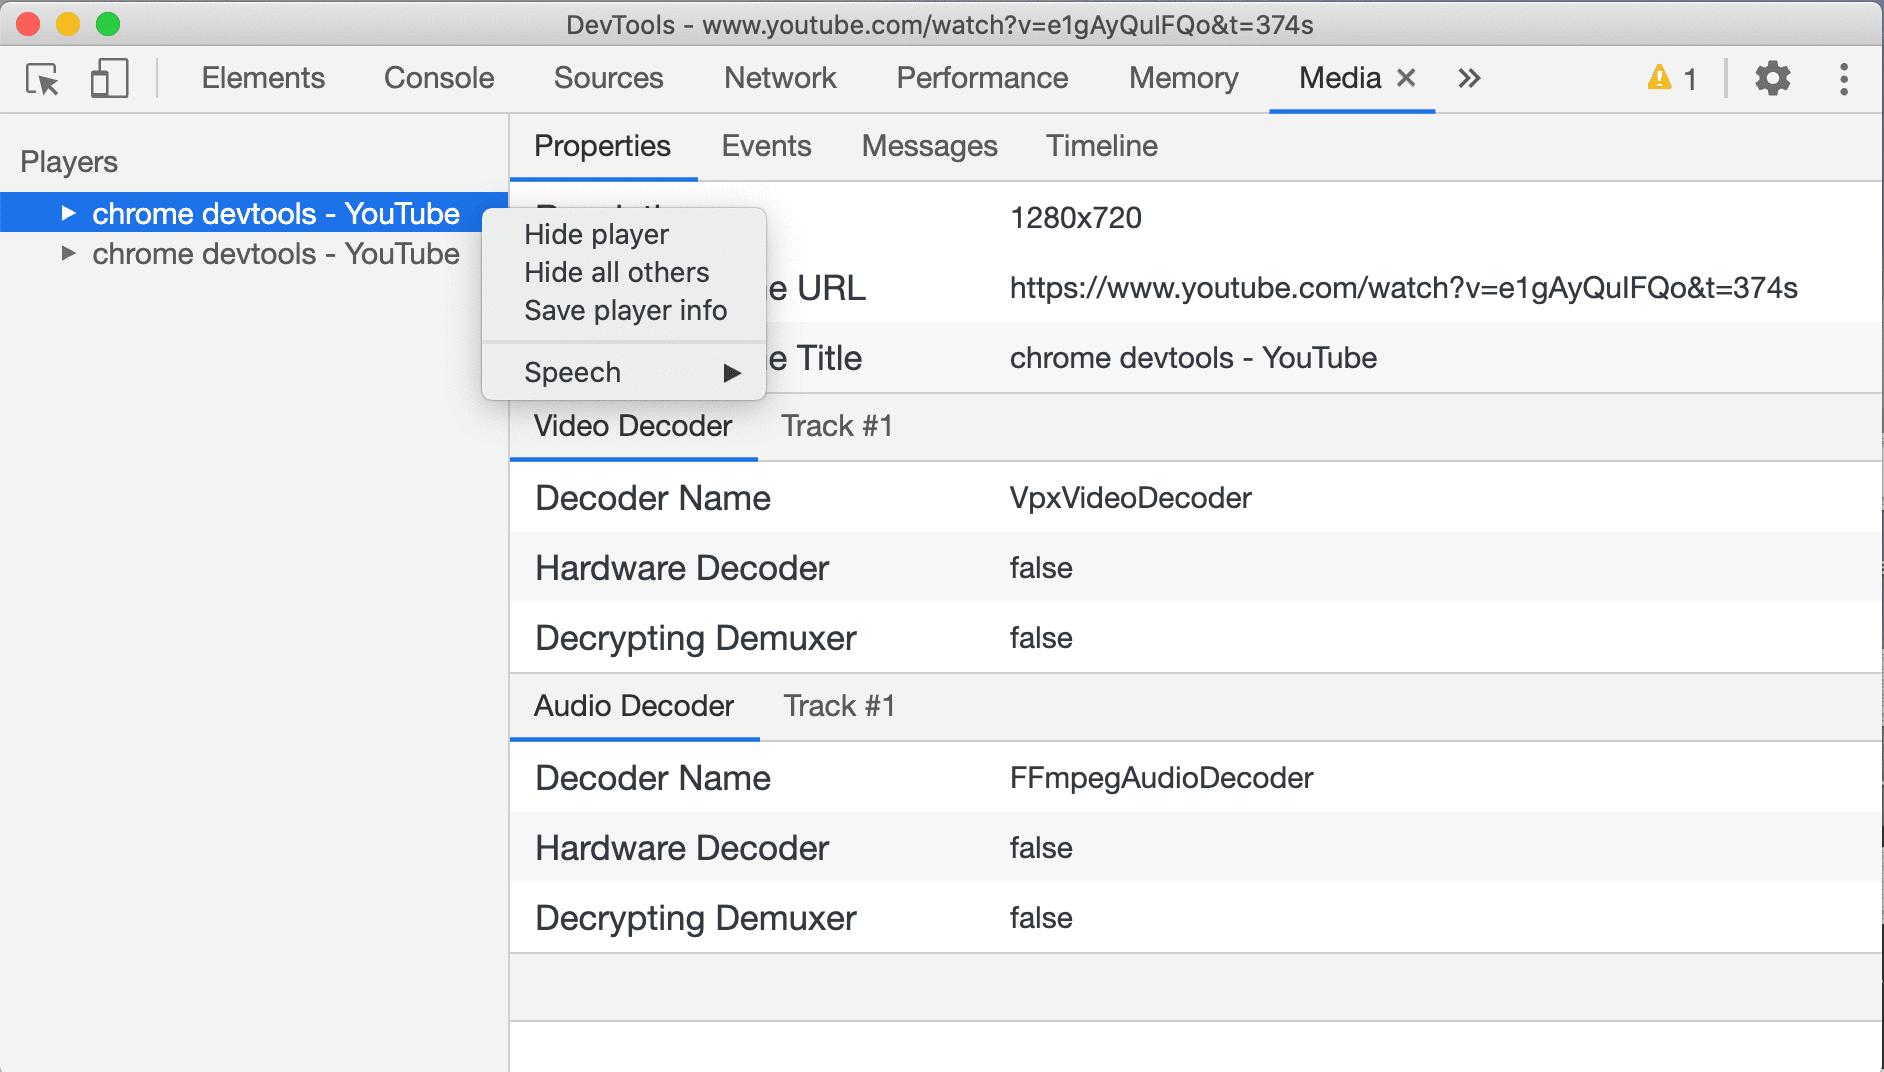Click Save player info

pos(625,310)
